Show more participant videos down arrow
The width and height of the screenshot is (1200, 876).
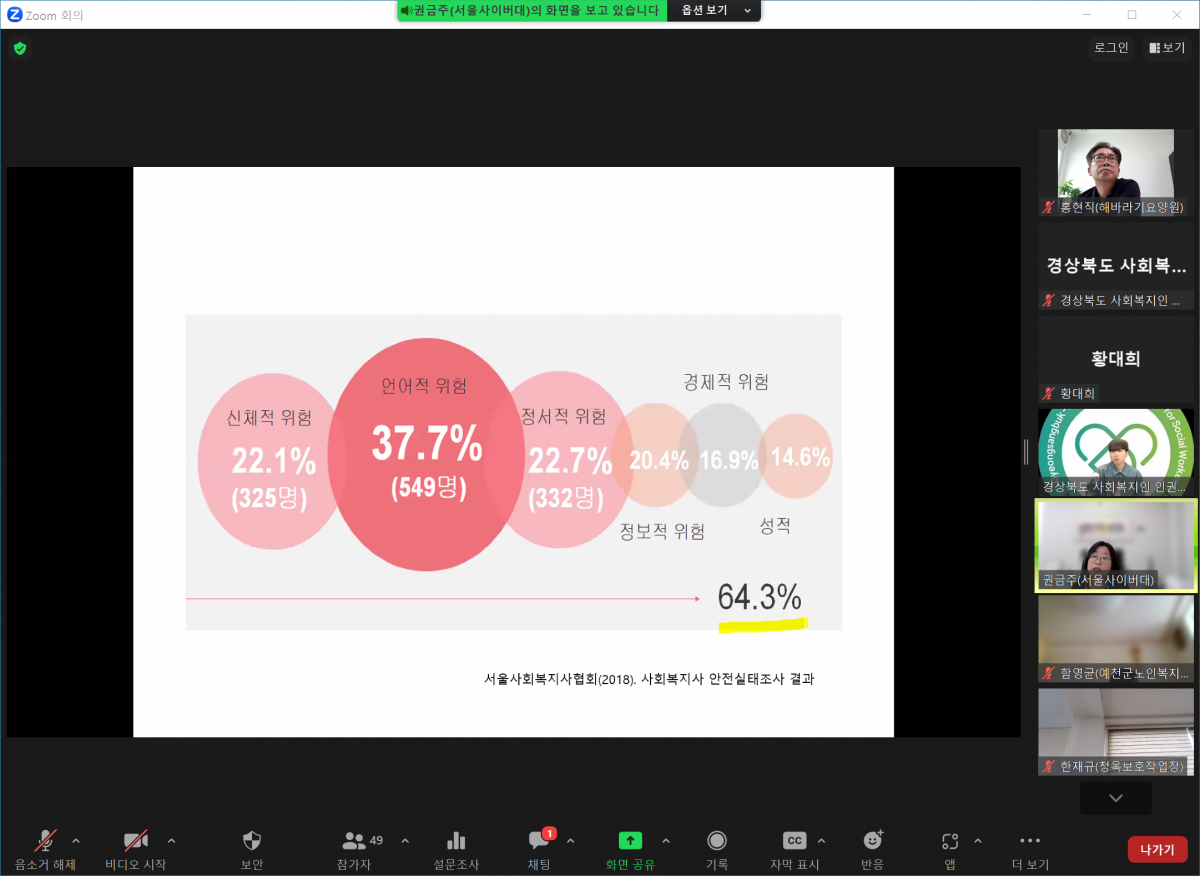coord(1116,798)
